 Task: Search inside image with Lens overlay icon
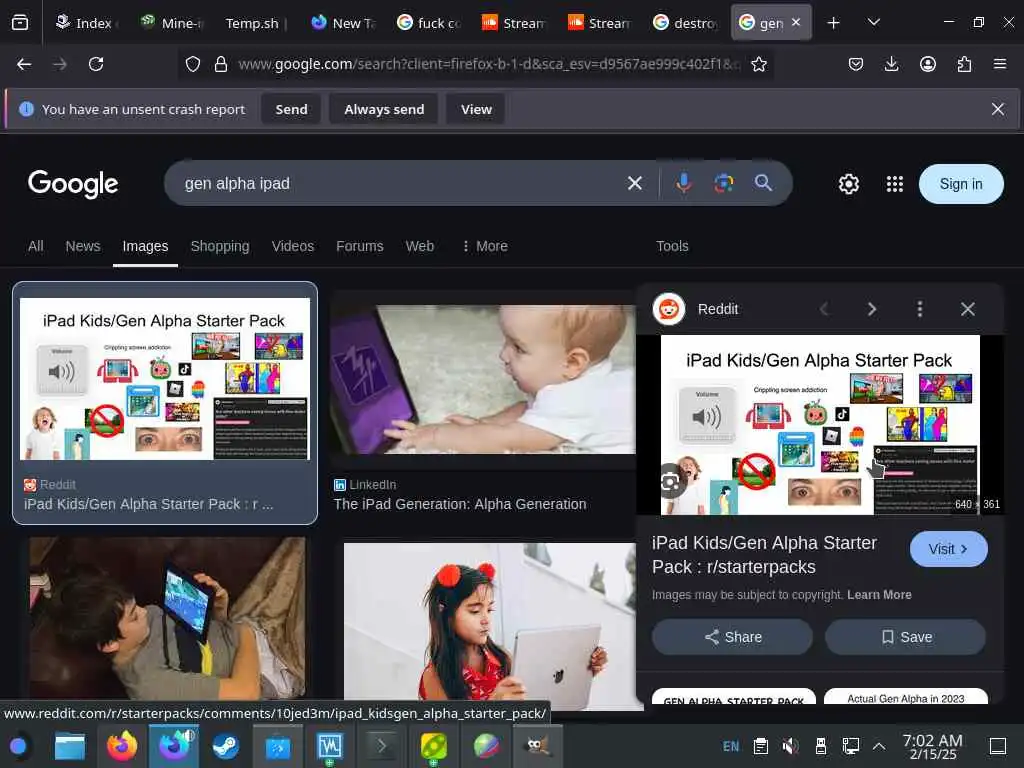point(670,482)
